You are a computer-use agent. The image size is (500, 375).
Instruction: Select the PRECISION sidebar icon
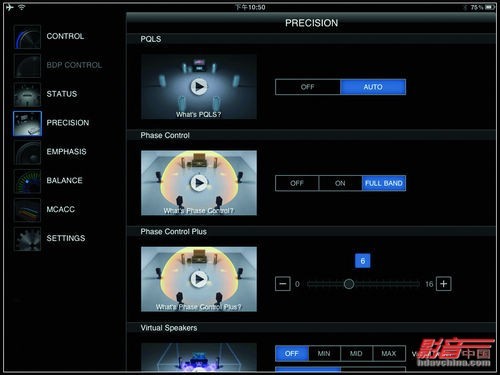pyautogui.click(x=27, y=123)
